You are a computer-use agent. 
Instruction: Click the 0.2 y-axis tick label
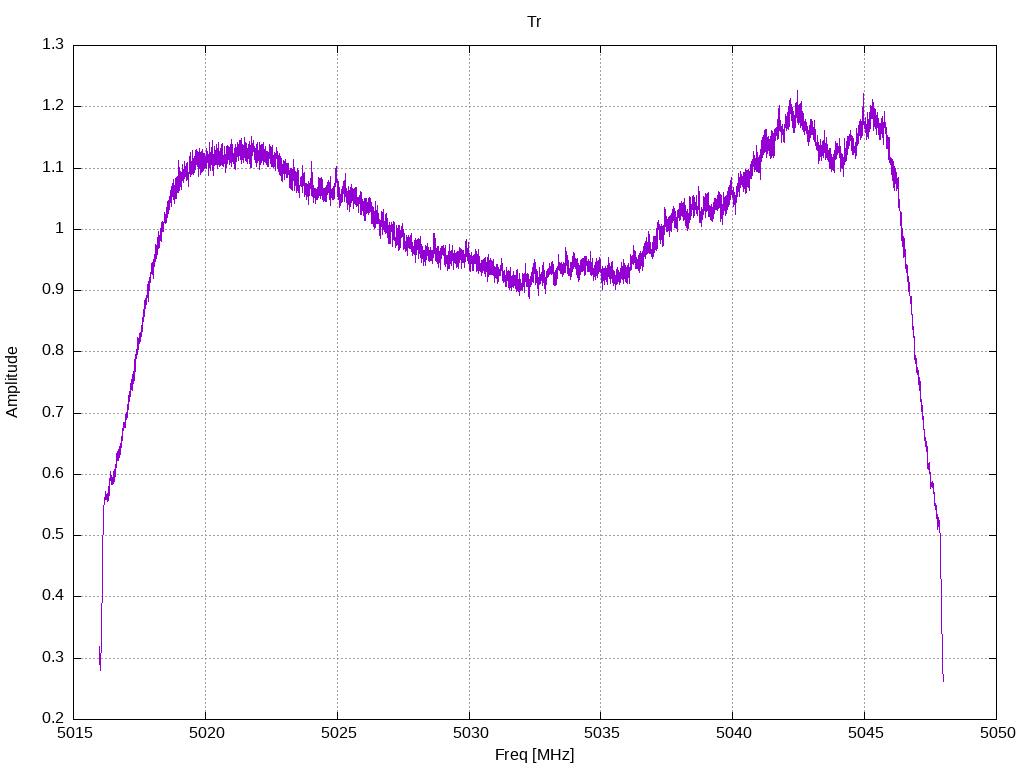(53, 718)
